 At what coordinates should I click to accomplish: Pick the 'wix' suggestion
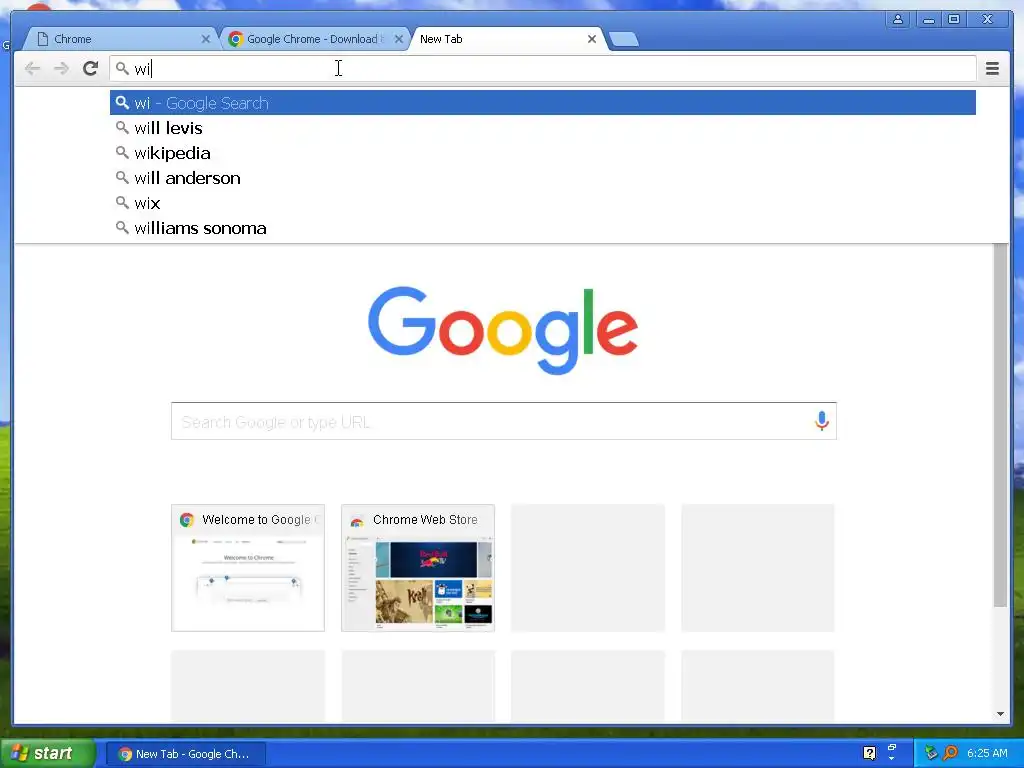click(543, 203)
